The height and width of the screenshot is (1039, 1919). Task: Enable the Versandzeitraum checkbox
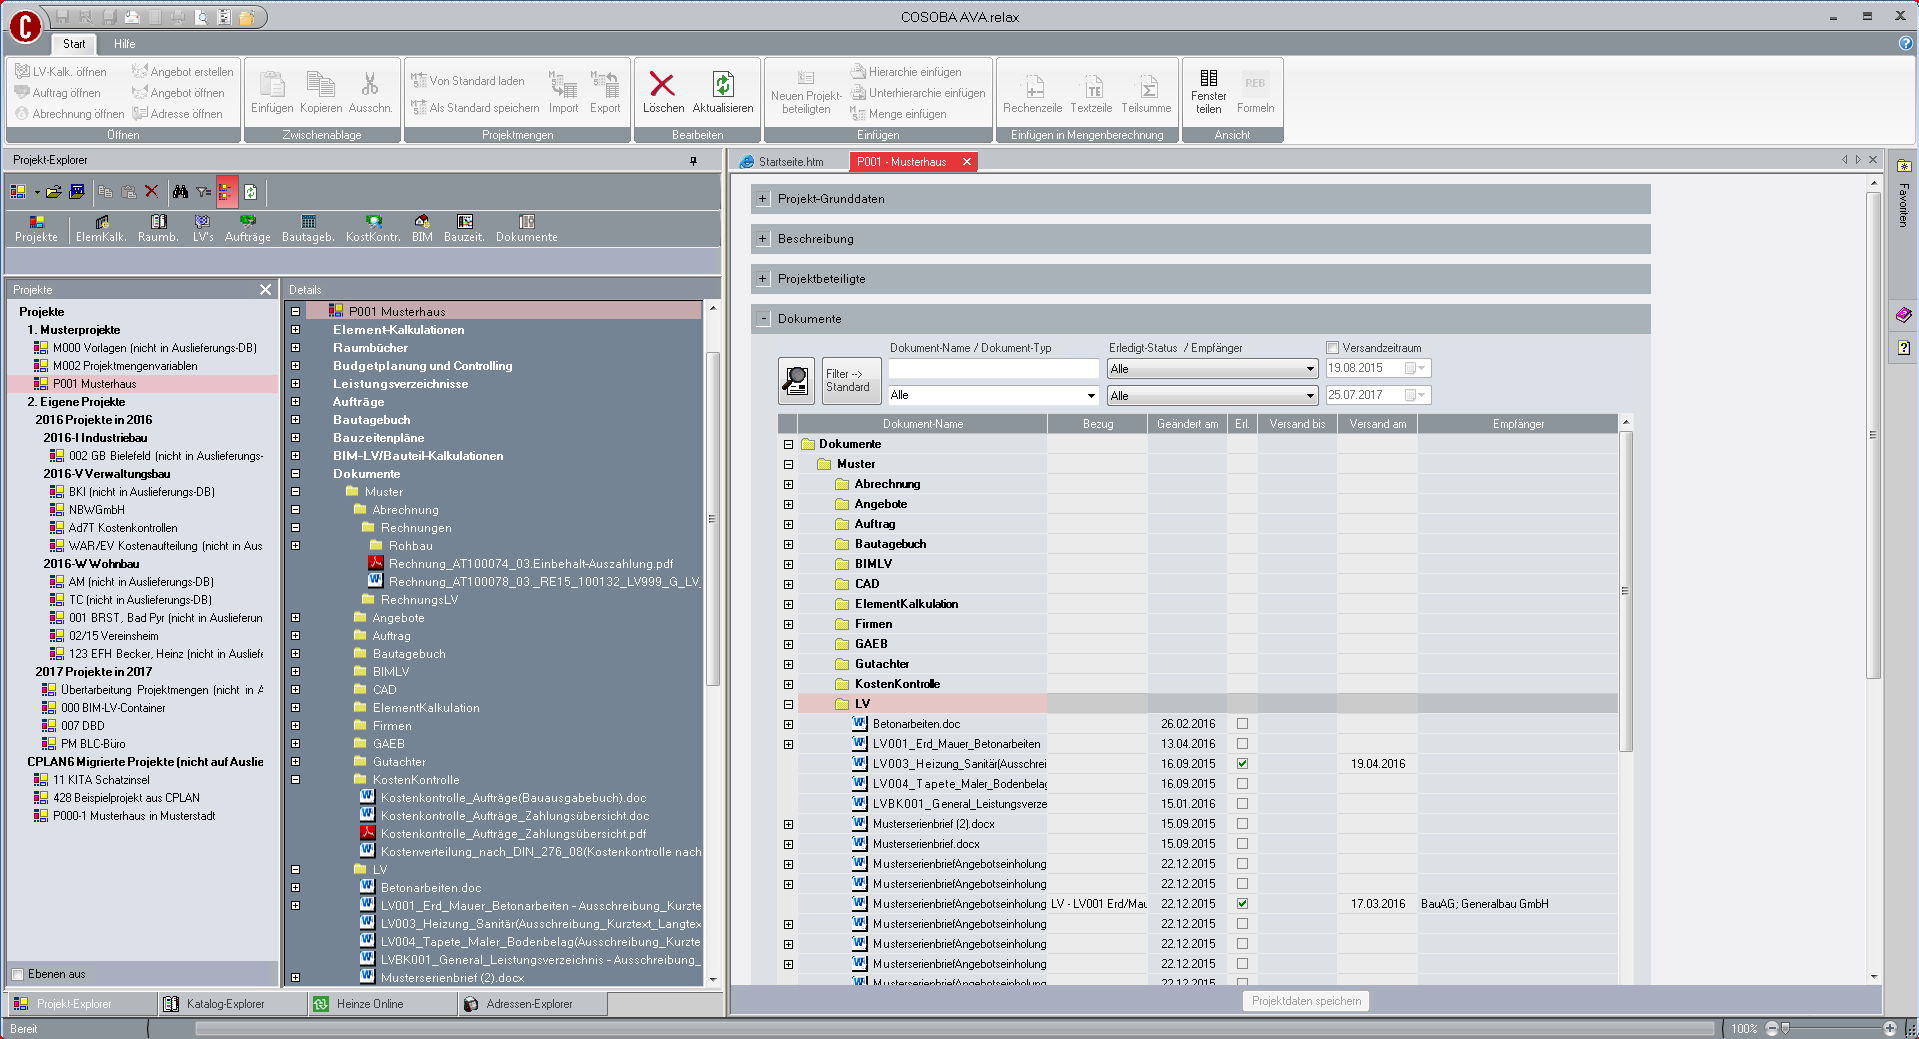(1332, 348)
